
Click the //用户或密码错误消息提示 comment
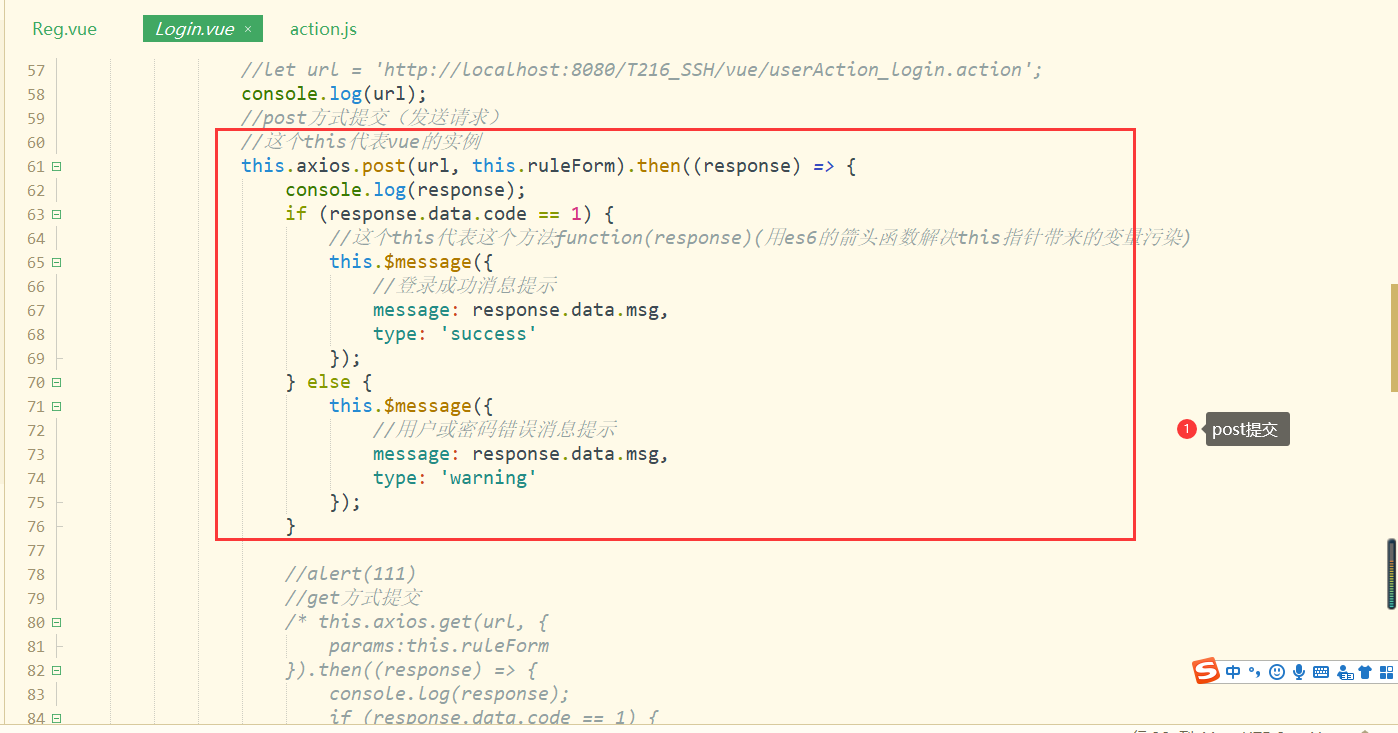tap(495, 430)
